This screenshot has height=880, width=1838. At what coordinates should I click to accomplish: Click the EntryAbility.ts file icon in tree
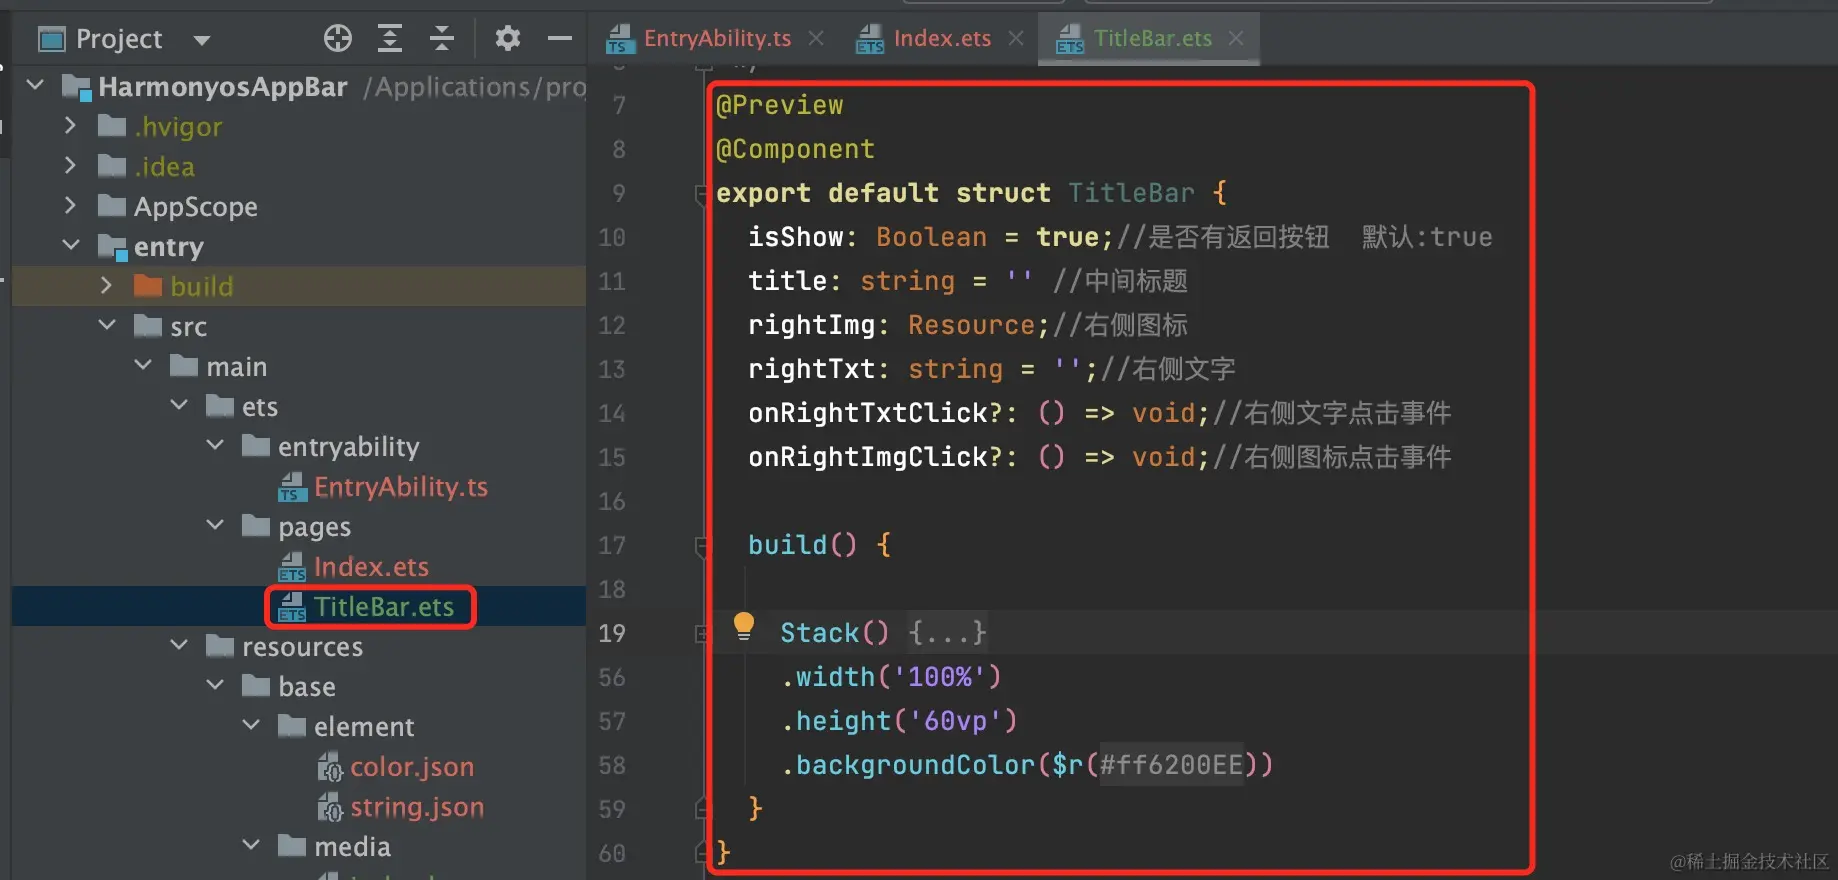(292, 487)
